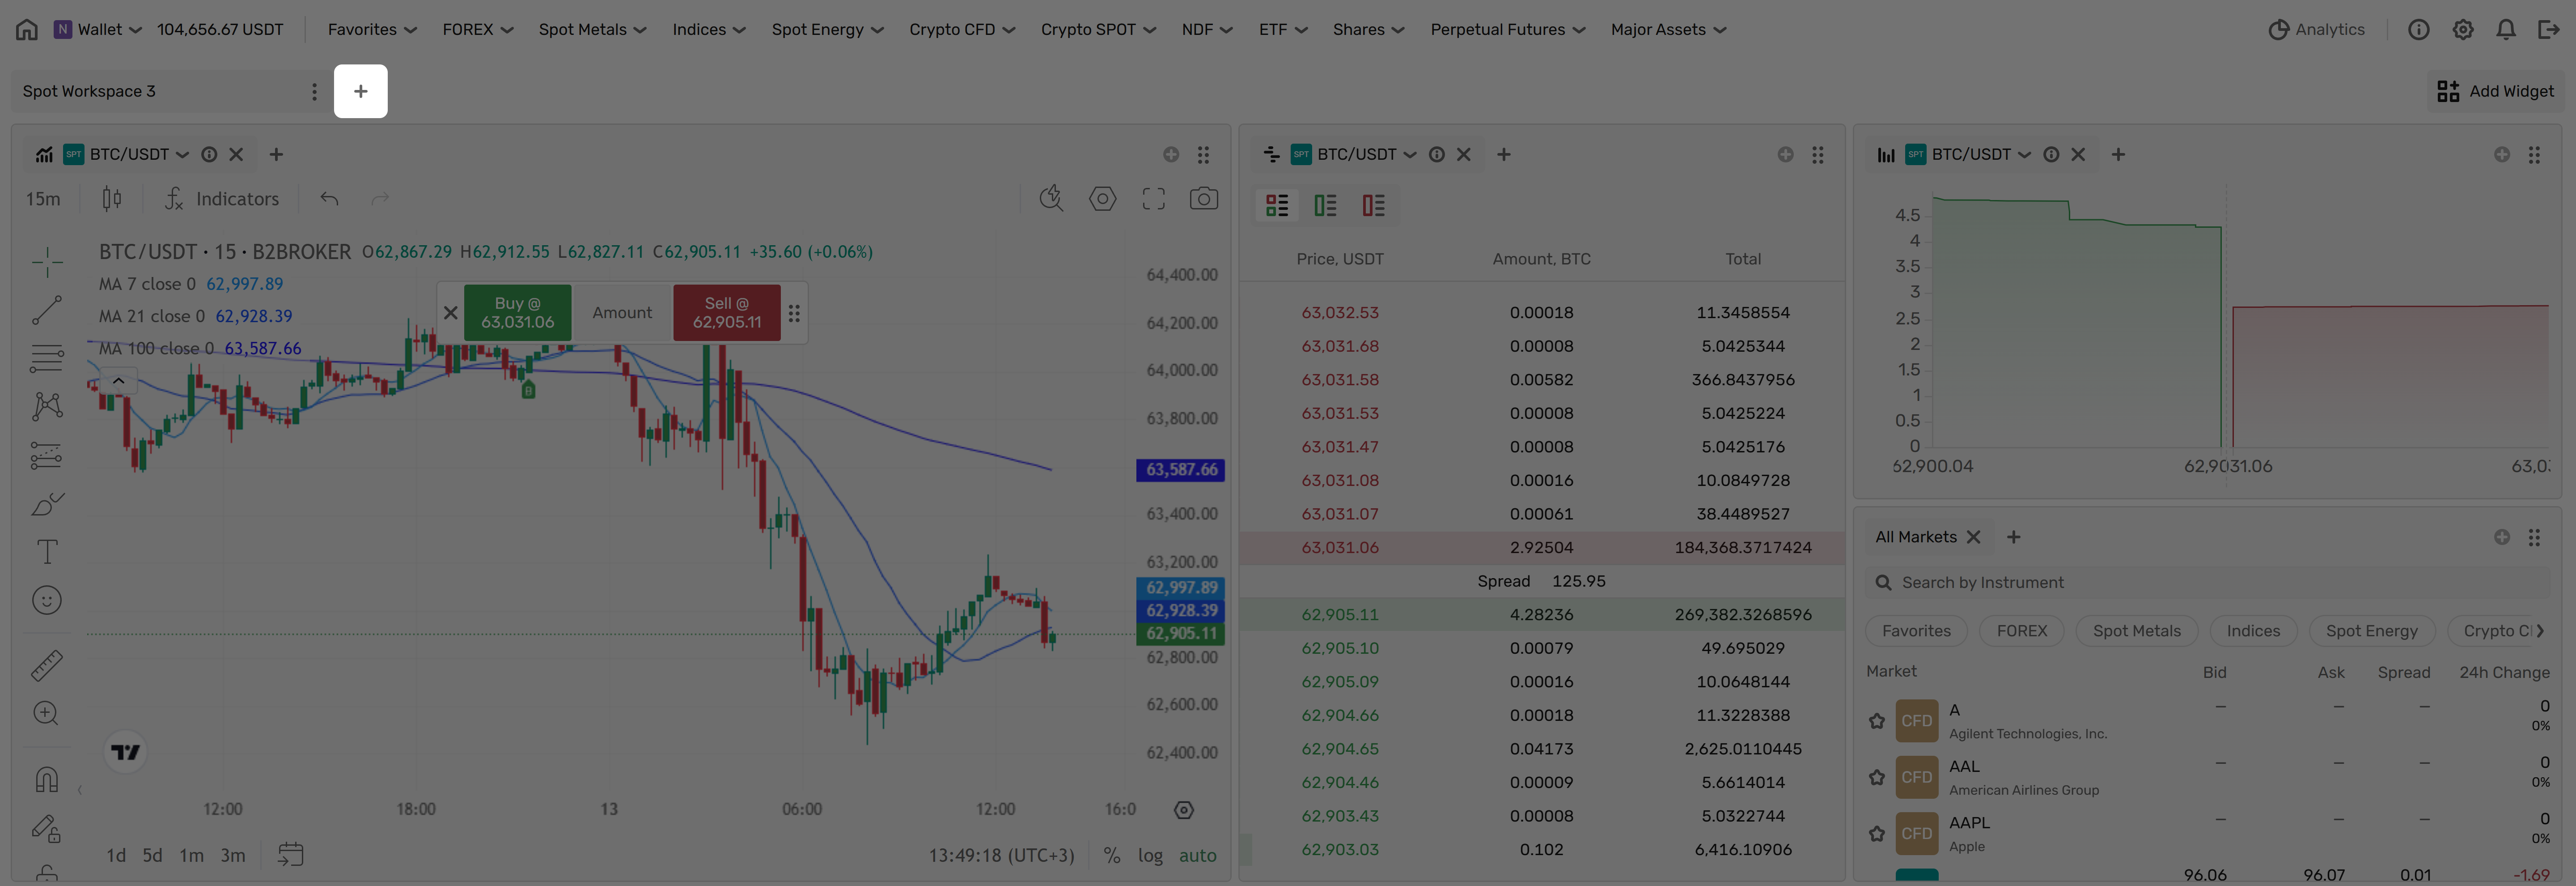
Task: Click the Buy @ 63,031.06 button
Action: 518,313
